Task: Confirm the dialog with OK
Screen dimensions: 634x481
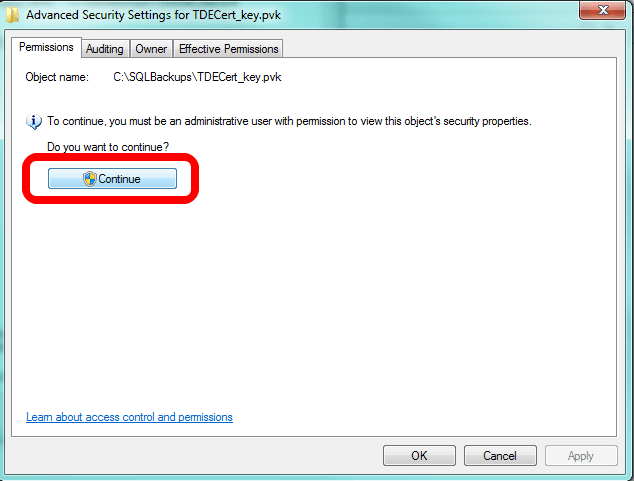Action: click(419, 456)
